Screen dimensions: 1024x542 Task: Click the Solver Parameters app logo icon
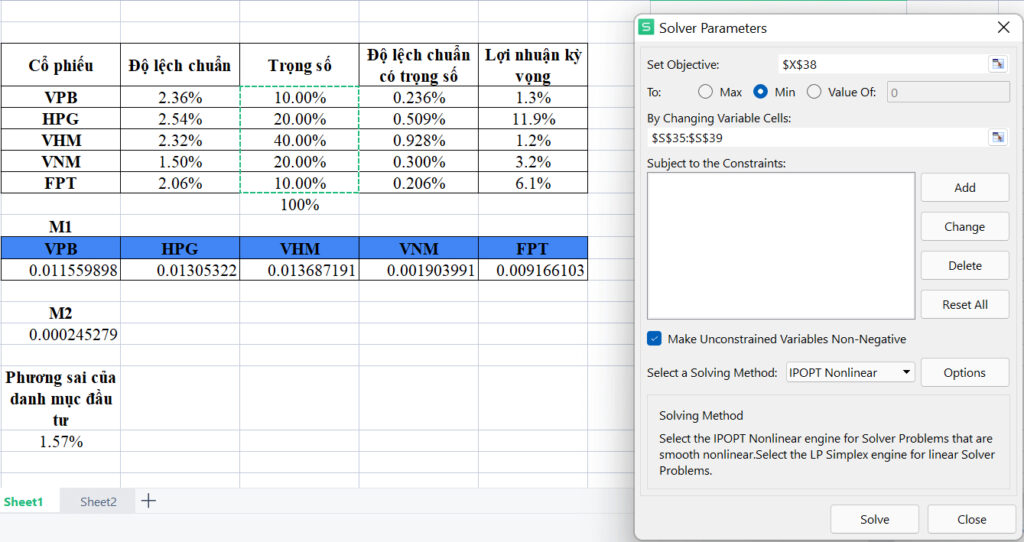(x=646, y=27)
